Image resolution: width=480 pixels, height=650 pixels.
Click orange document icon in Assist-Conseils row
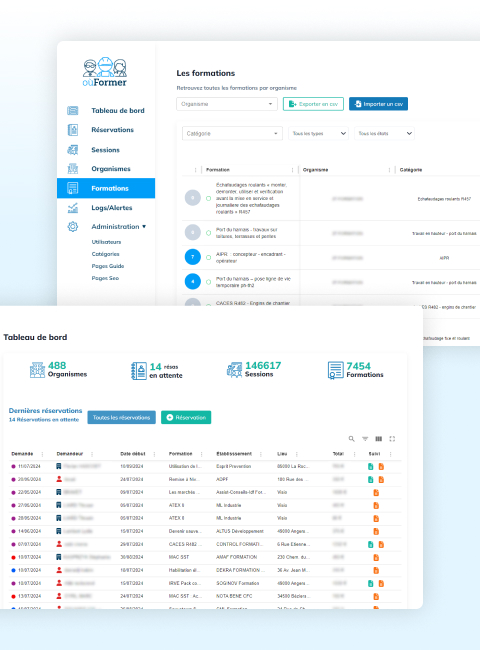tap(376, 492)
